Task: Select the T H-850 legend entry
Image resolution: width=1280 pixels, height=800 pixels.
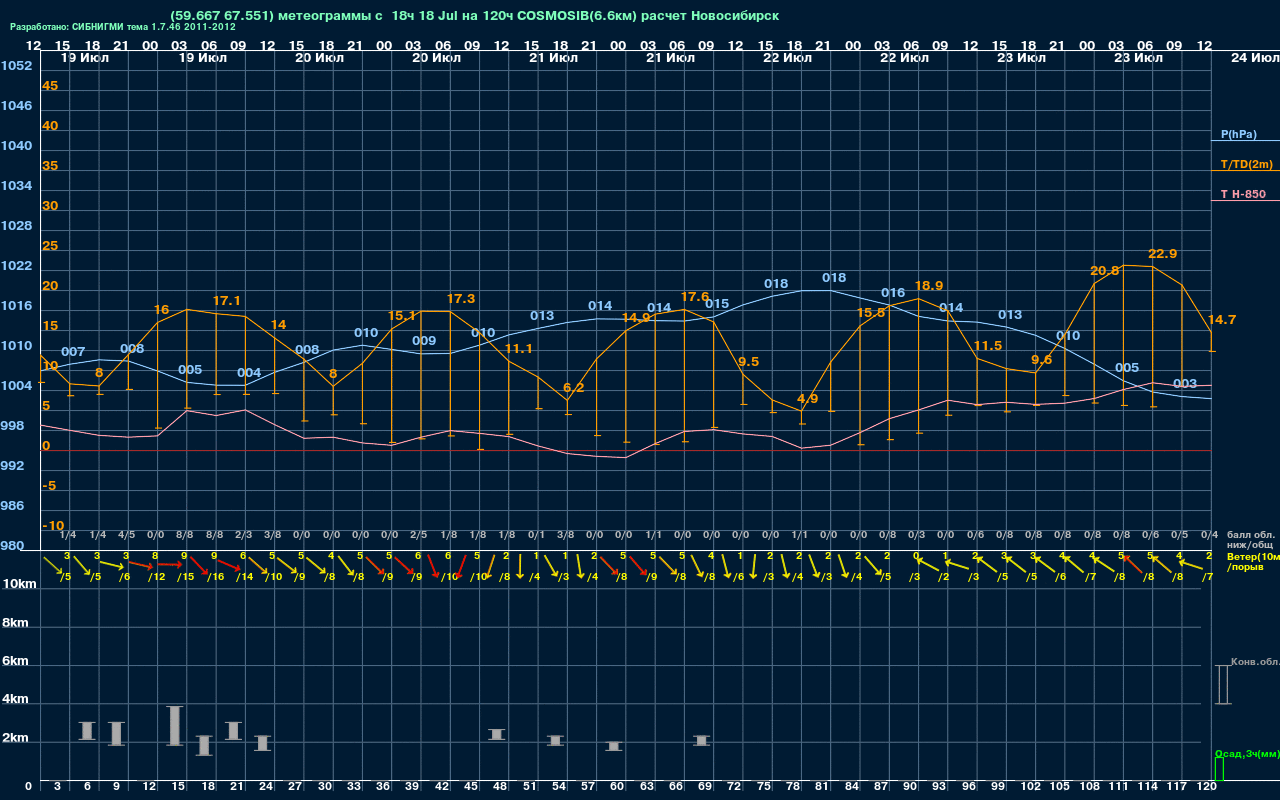Action: point(1242,194)
